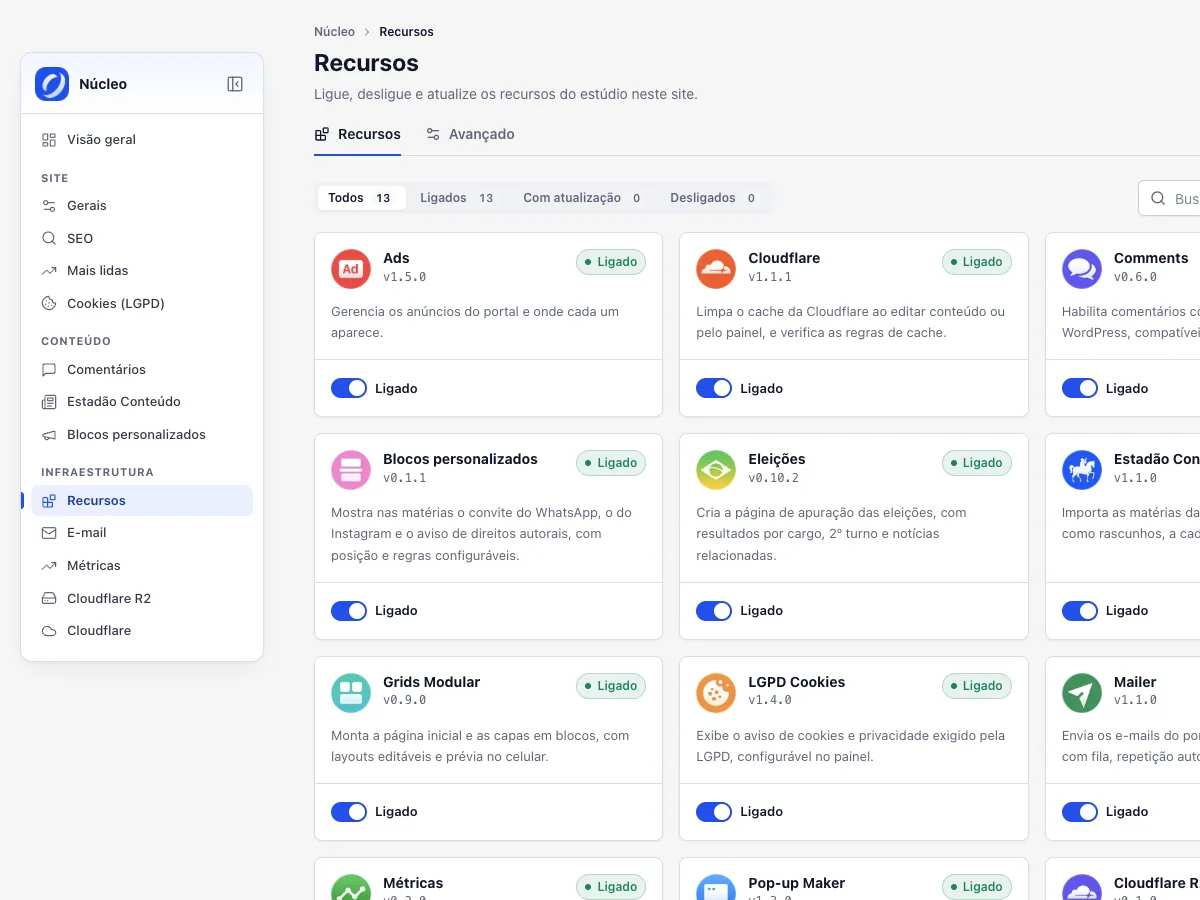1200x900 pixels.
Task: Click the Métricas sidebar trend icon
Action: click(x=49, y=566)
